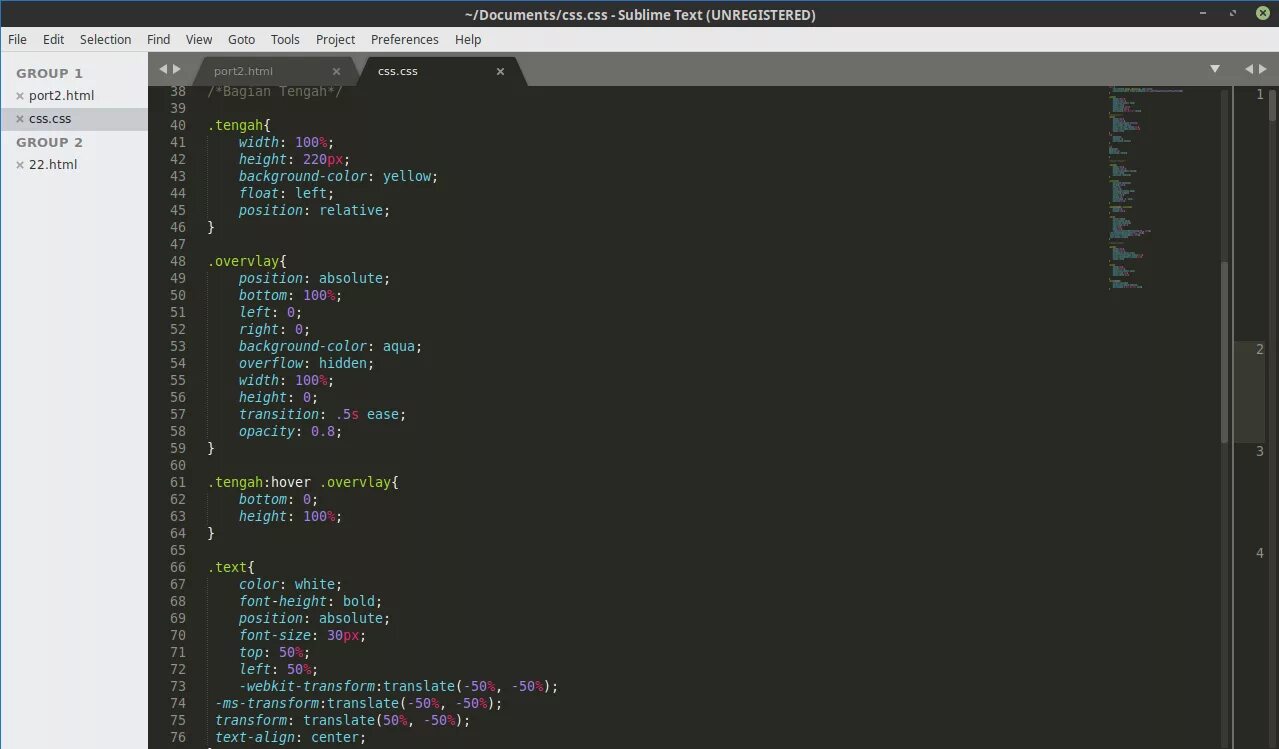The height and width of the screenshot is (749, 1279).
Task: Close the css.css tab
Action: pyautogui.click(x=500, y=71)
